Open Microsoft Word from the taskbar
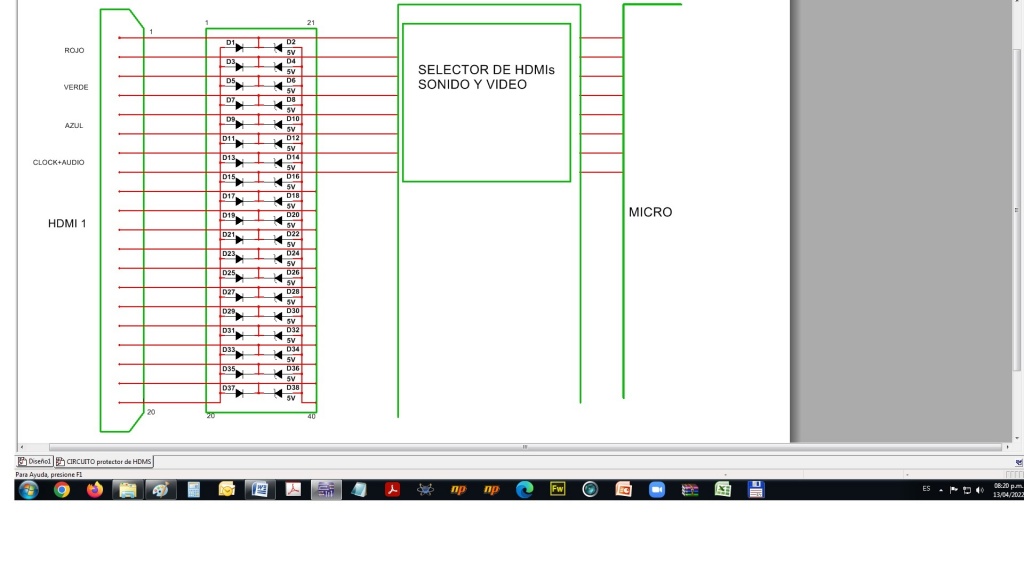This screenshot has width=1024, height=576. click(260, 490)
